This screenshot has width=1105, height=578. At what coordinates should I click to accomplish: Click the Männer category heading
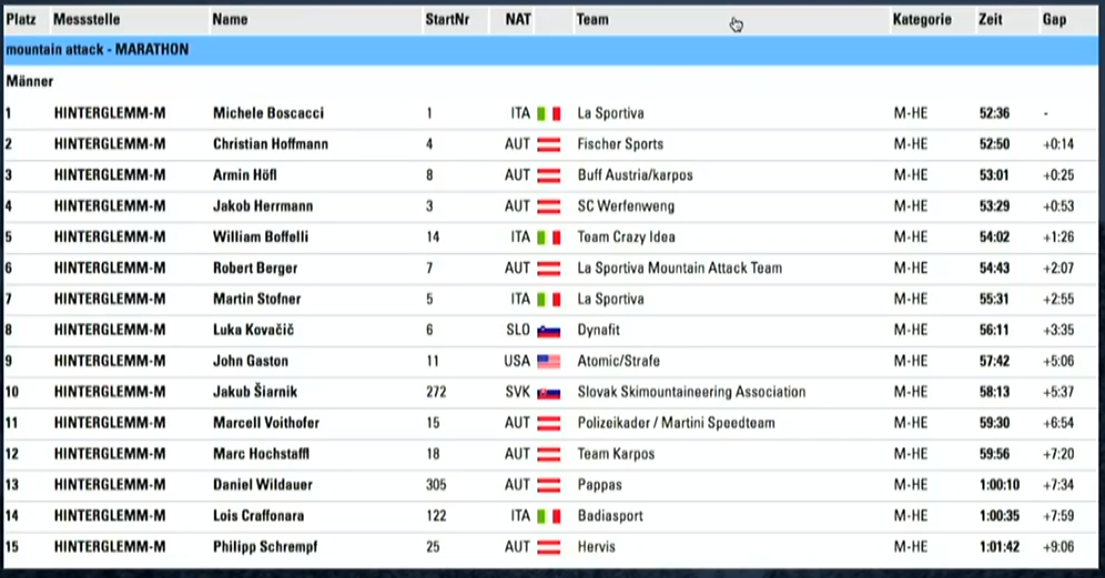[x=30, y=82]
